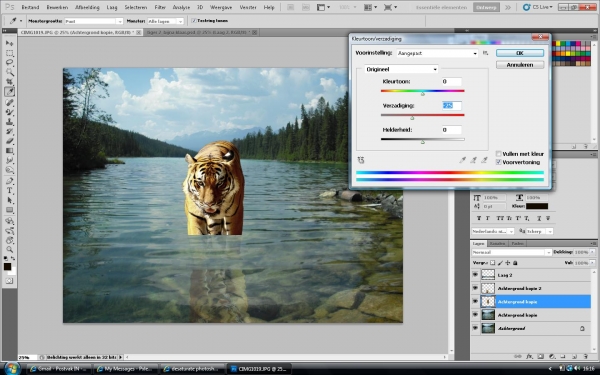Toggle lock all for layer
This screenshot has width=600, height=375.
(515, 263)
